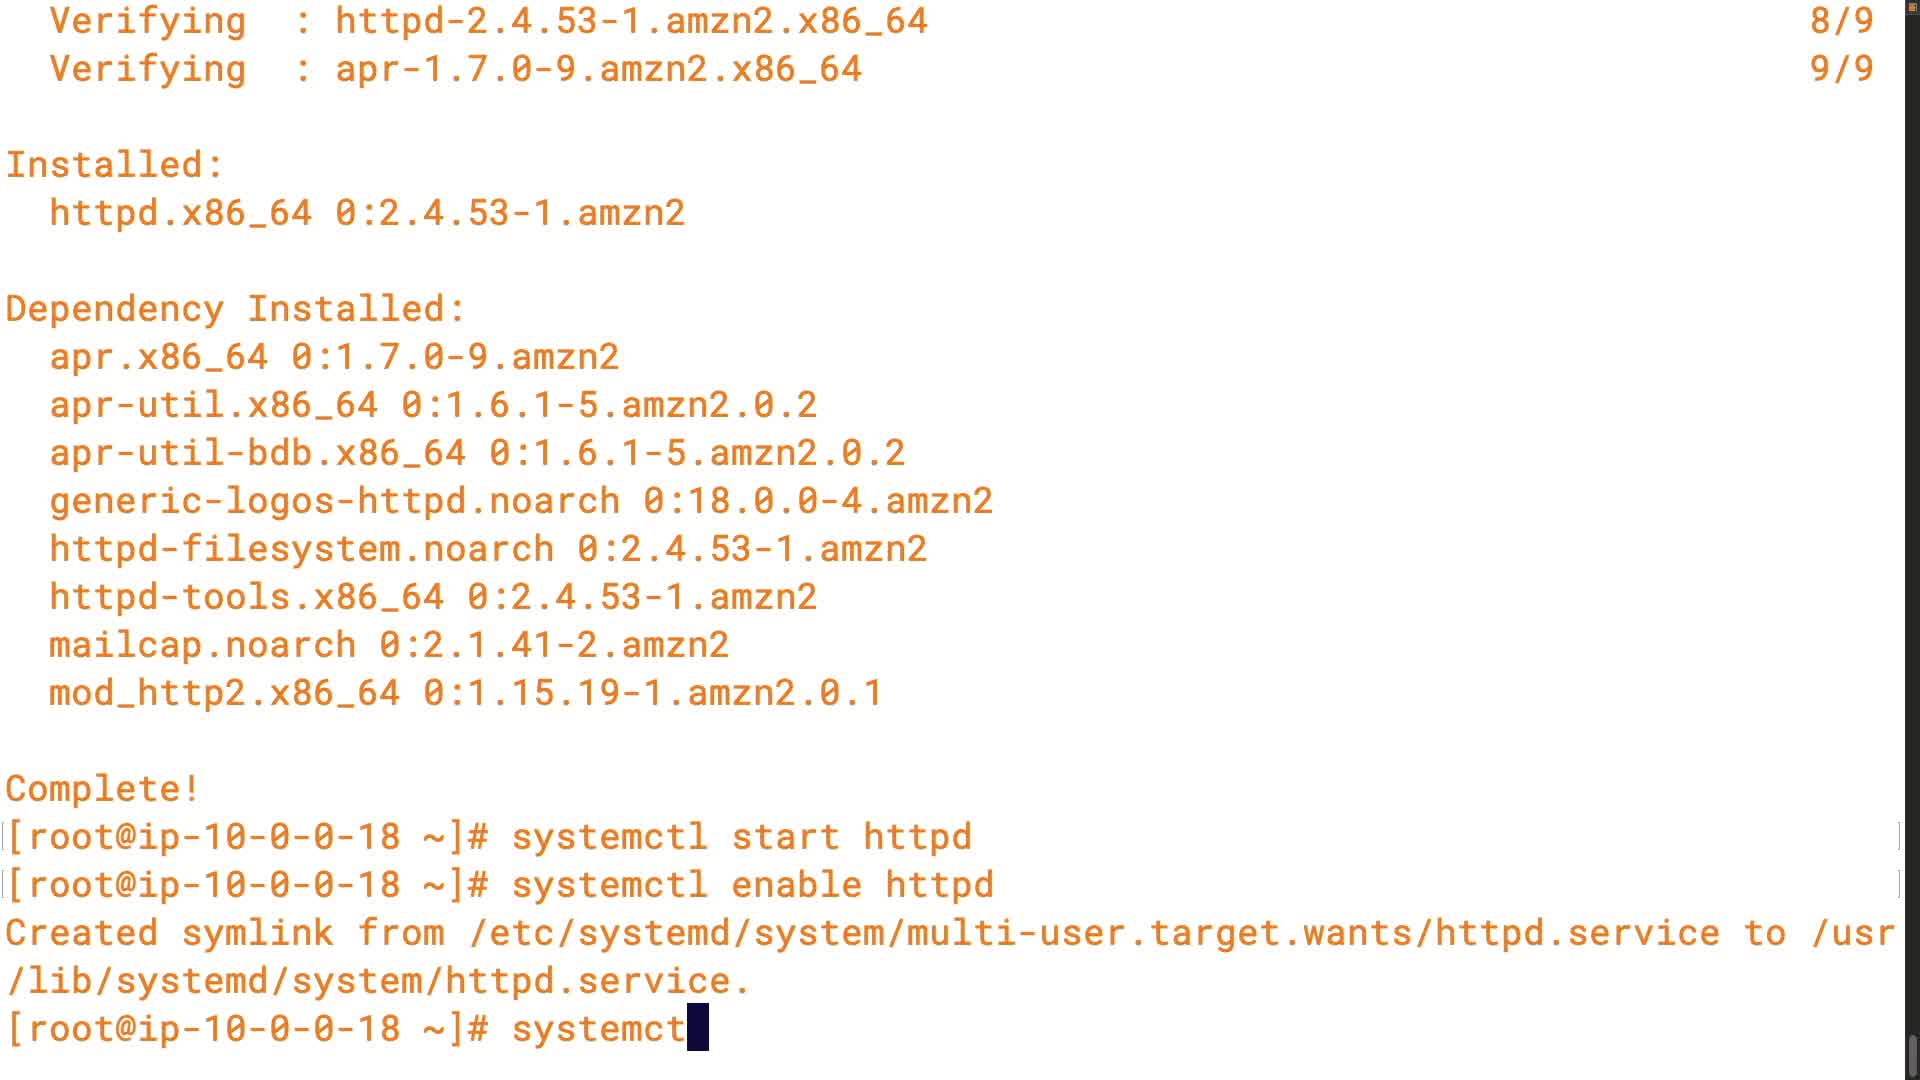Screen dimensions: 1920x1080
Task: Click the 'systemctl enable httpd' command text
Action: tap(752, 884)
